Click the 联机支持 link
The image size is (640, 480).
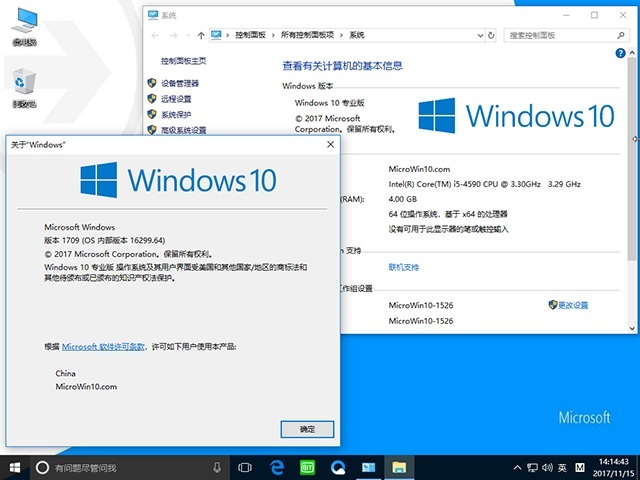point(404,267)
